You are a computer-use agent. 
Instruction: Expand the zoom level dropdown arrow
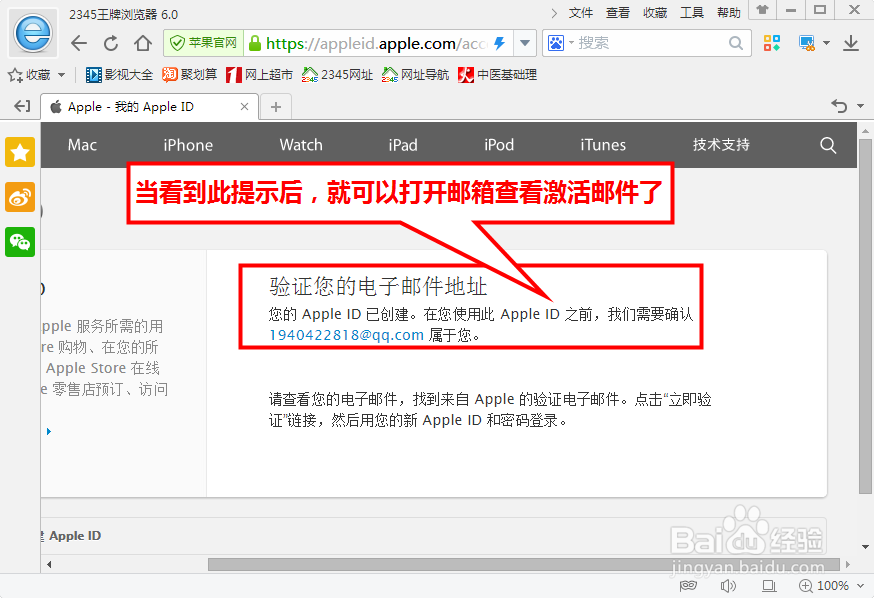pyautogui.click(x=861, y=586)
